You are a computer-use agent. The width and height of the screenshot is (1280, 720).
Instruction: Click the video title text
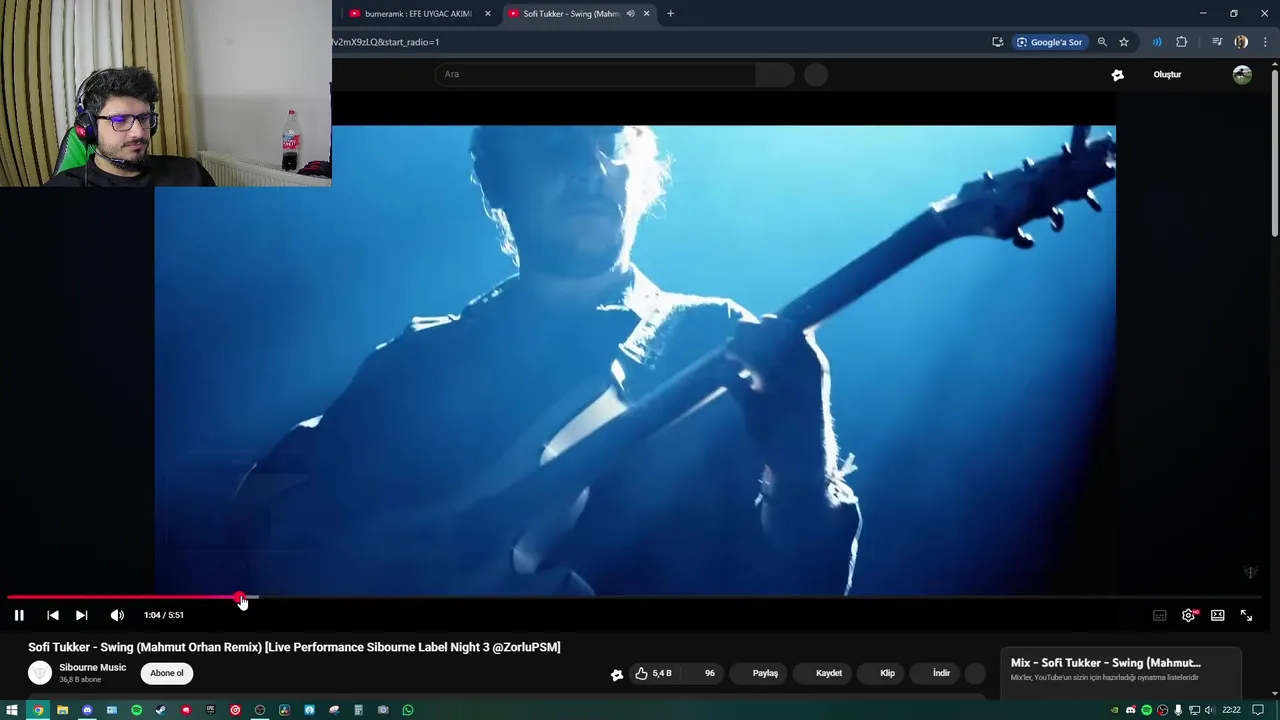pyautogui.click(x=294, y=647)
